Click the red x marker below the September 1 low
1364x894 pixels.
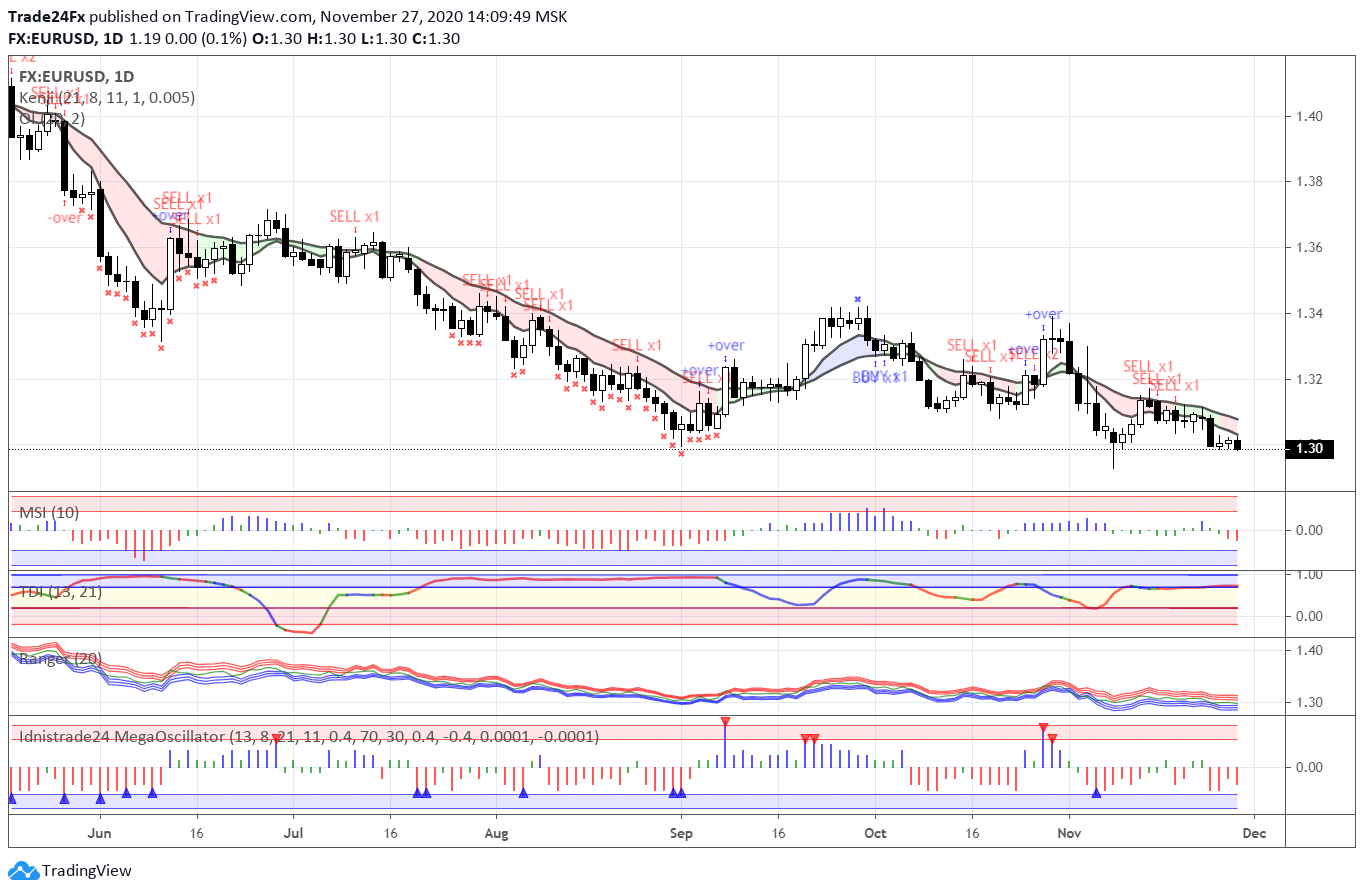[681, 454]
